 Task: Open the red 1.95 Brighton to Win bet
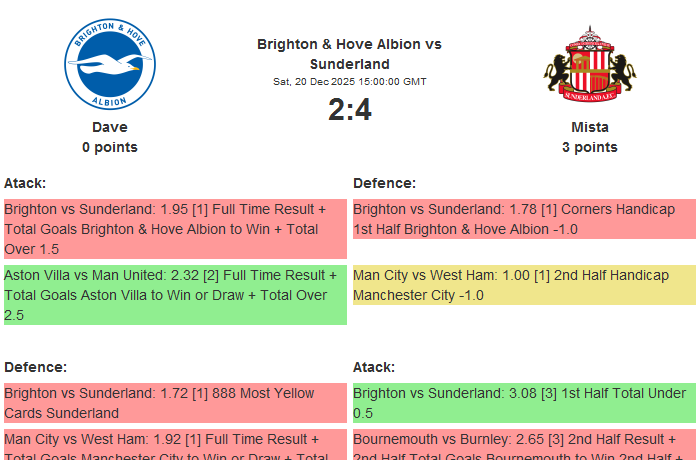coord(175,229)
